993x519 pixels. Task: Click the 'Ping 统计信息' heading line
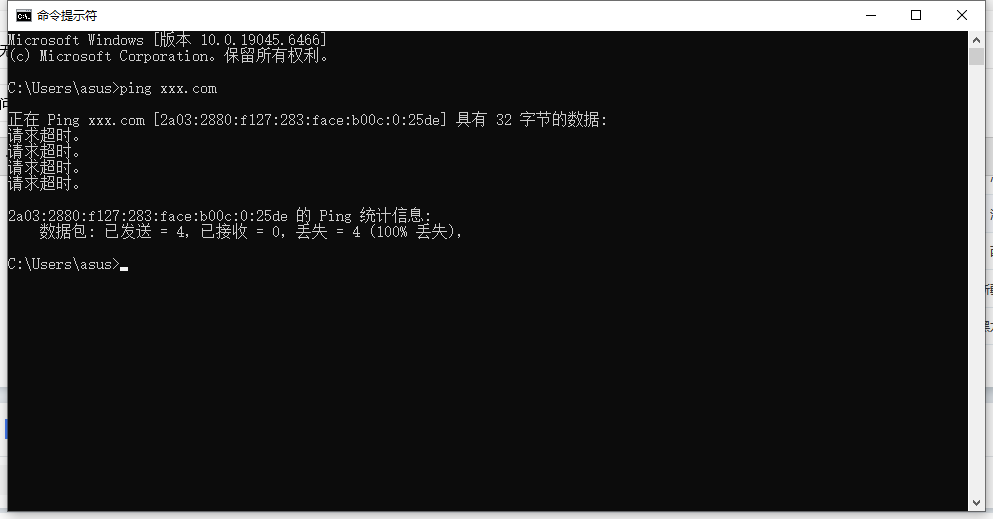tap(219, 216)
